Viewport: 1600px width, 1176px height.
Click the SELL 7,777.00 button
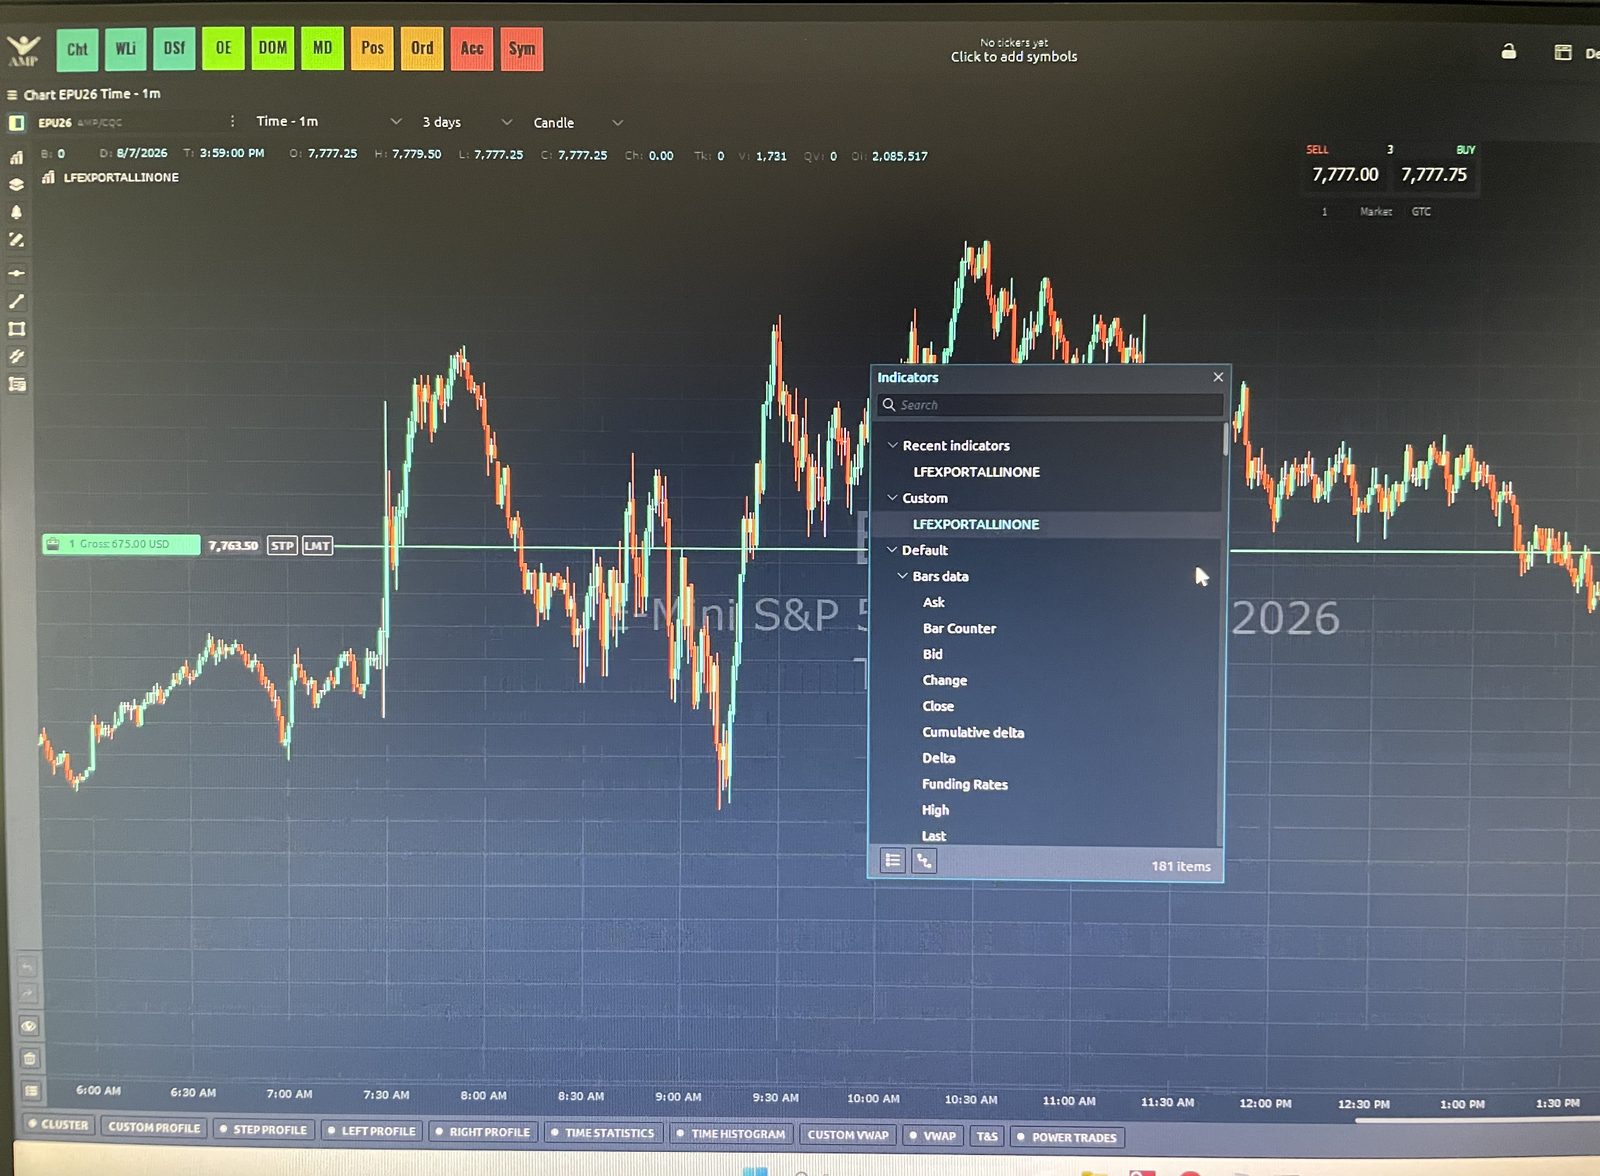pos(1344,174)
